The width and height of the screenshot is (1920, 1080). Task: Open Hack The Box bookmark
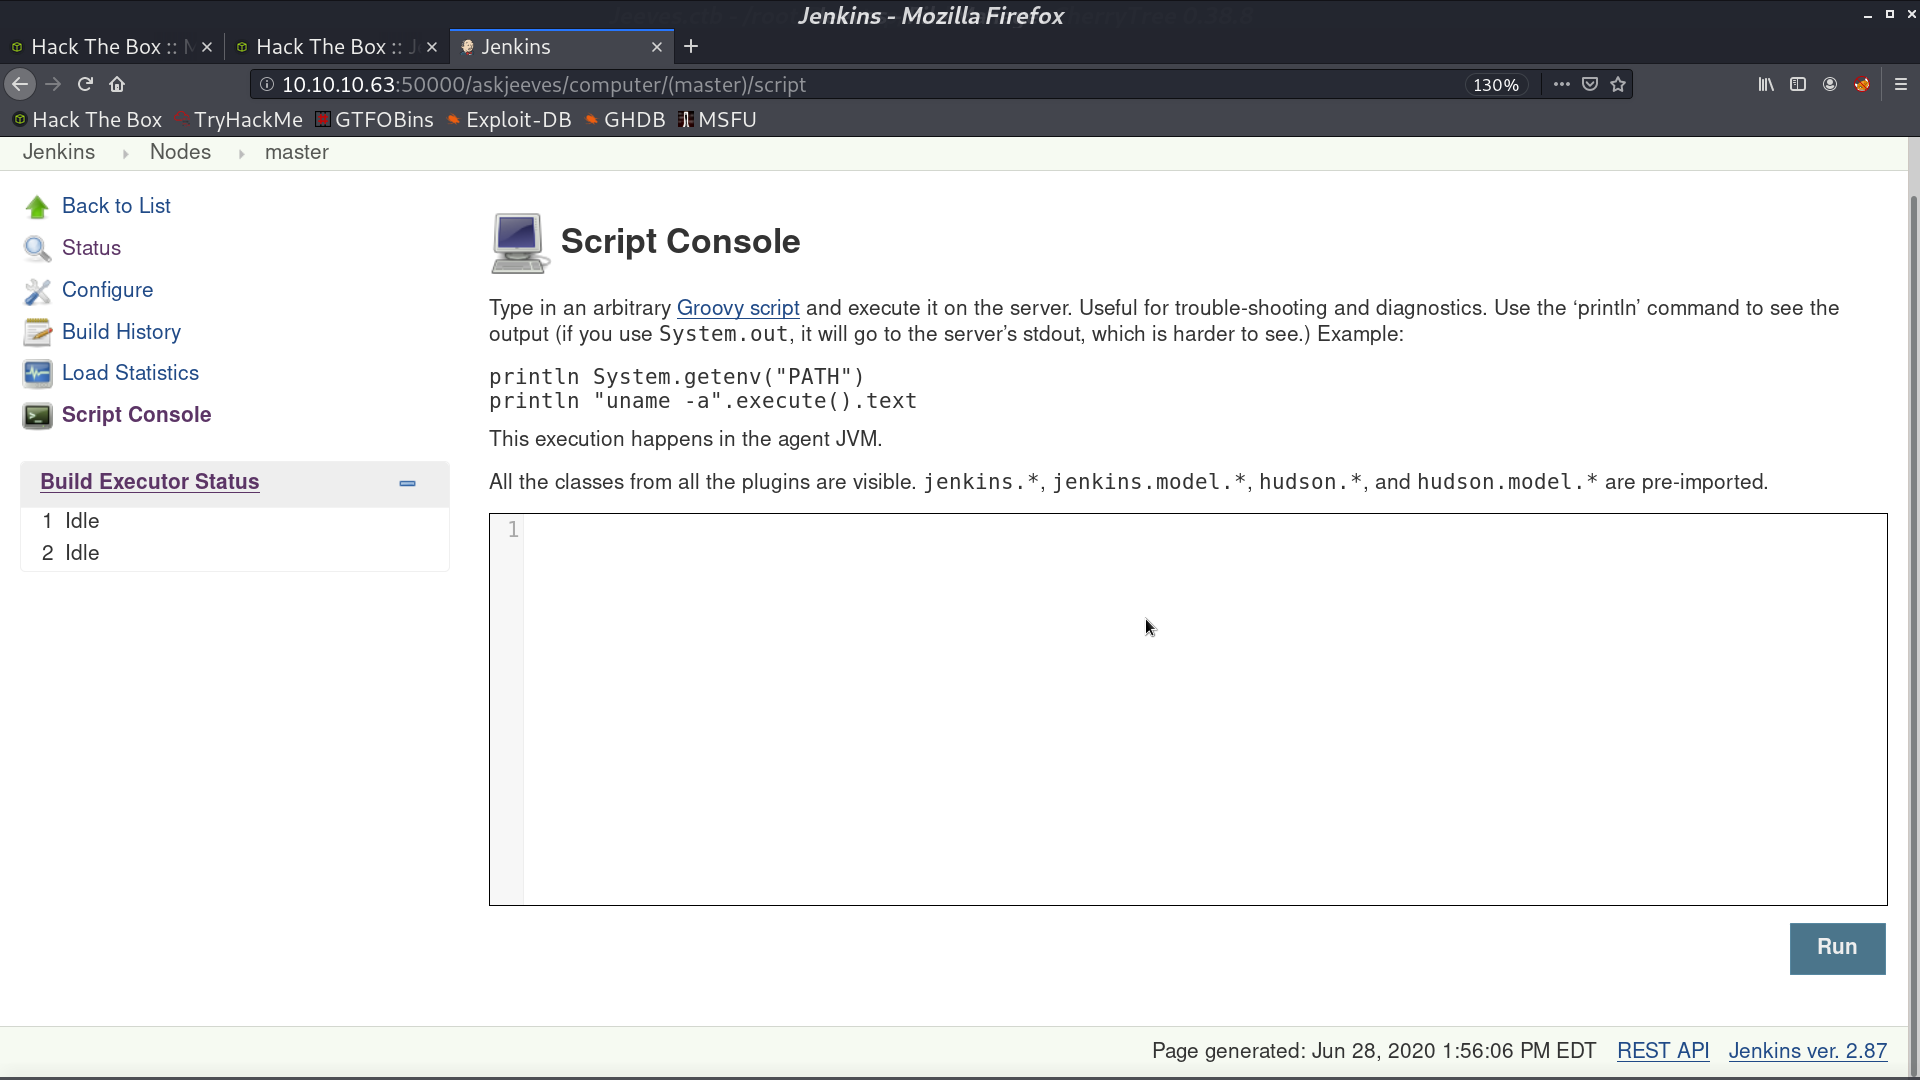pos(87,120)
